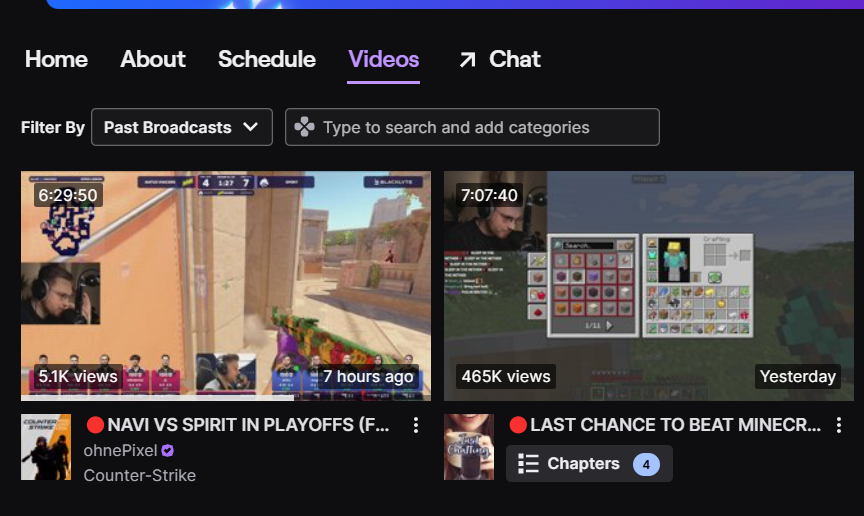The width and height of the screenshot is (864, 516).
Task: Open options menu for NAVI VS SPIRIT video
Action: point(416,425)
